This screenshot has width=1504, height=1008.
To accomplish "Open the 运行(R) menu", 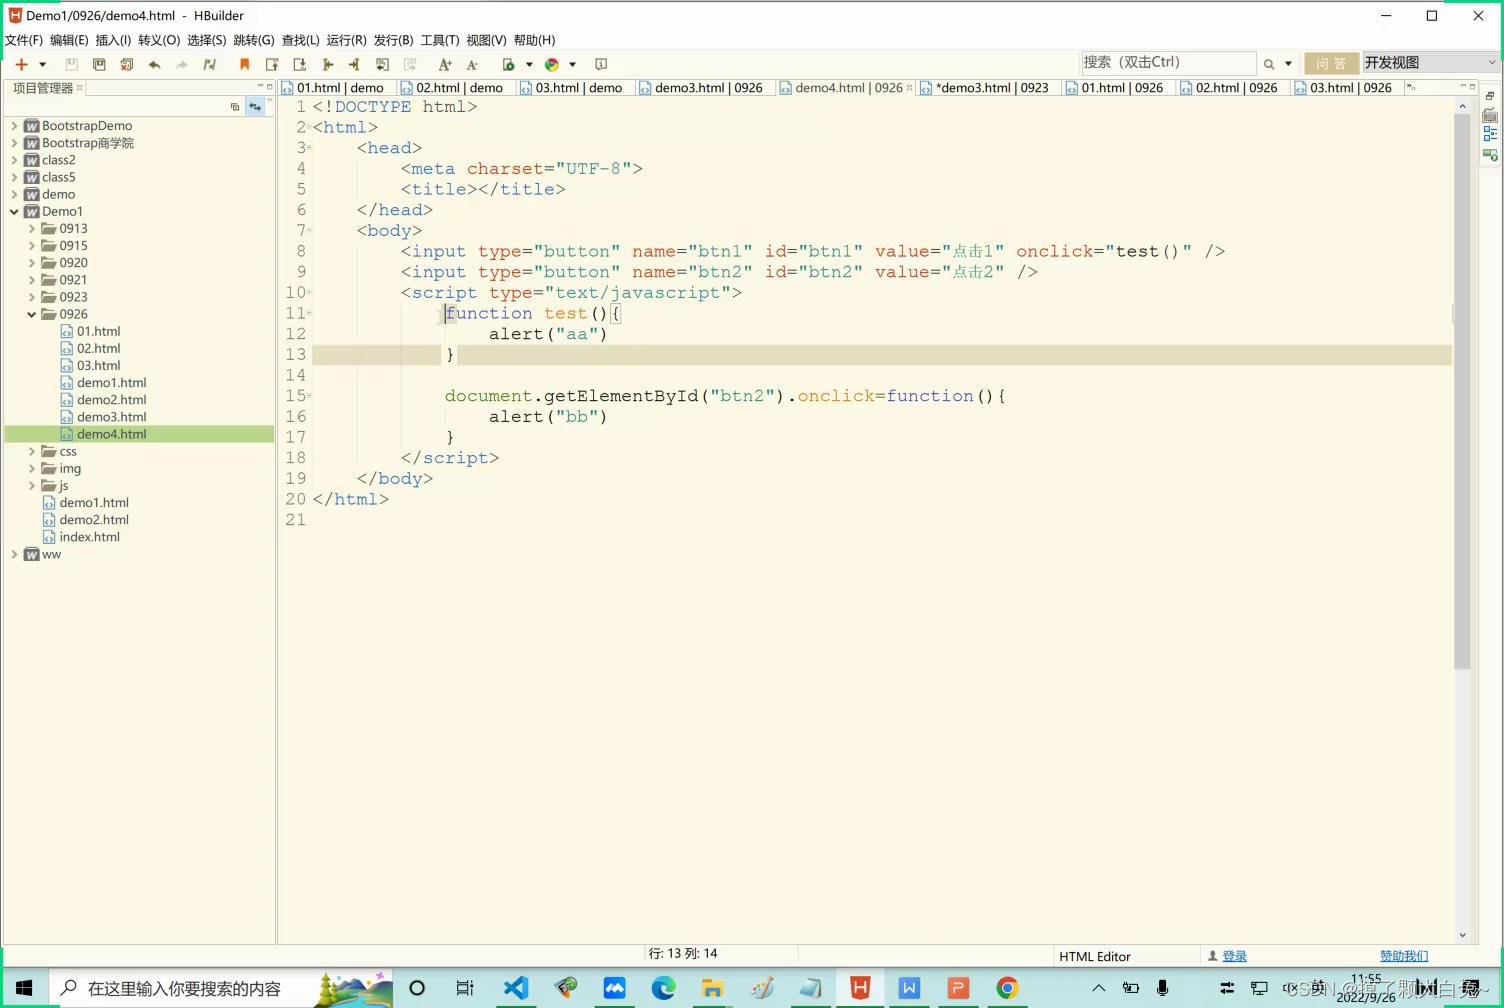I will pos(346,40).
